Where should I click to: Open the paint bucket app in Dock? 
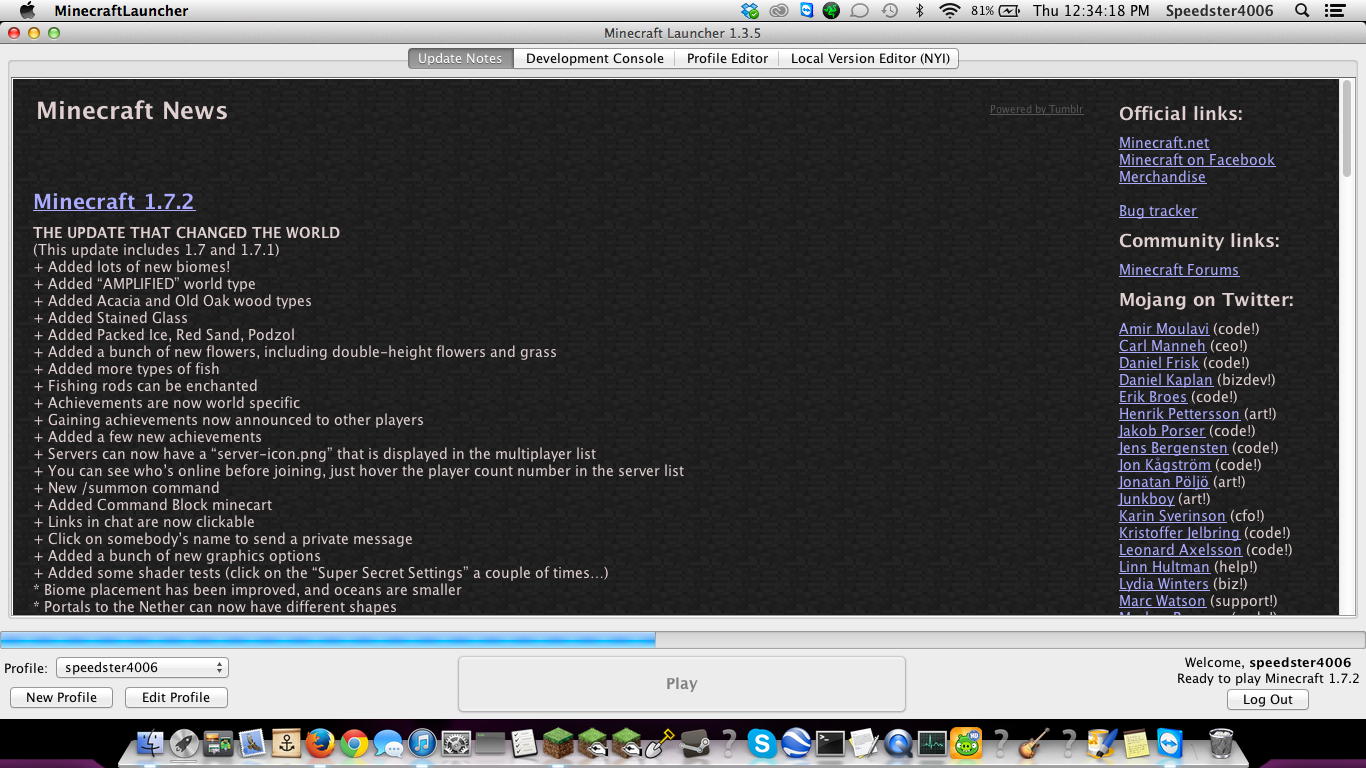[1102, 743]
